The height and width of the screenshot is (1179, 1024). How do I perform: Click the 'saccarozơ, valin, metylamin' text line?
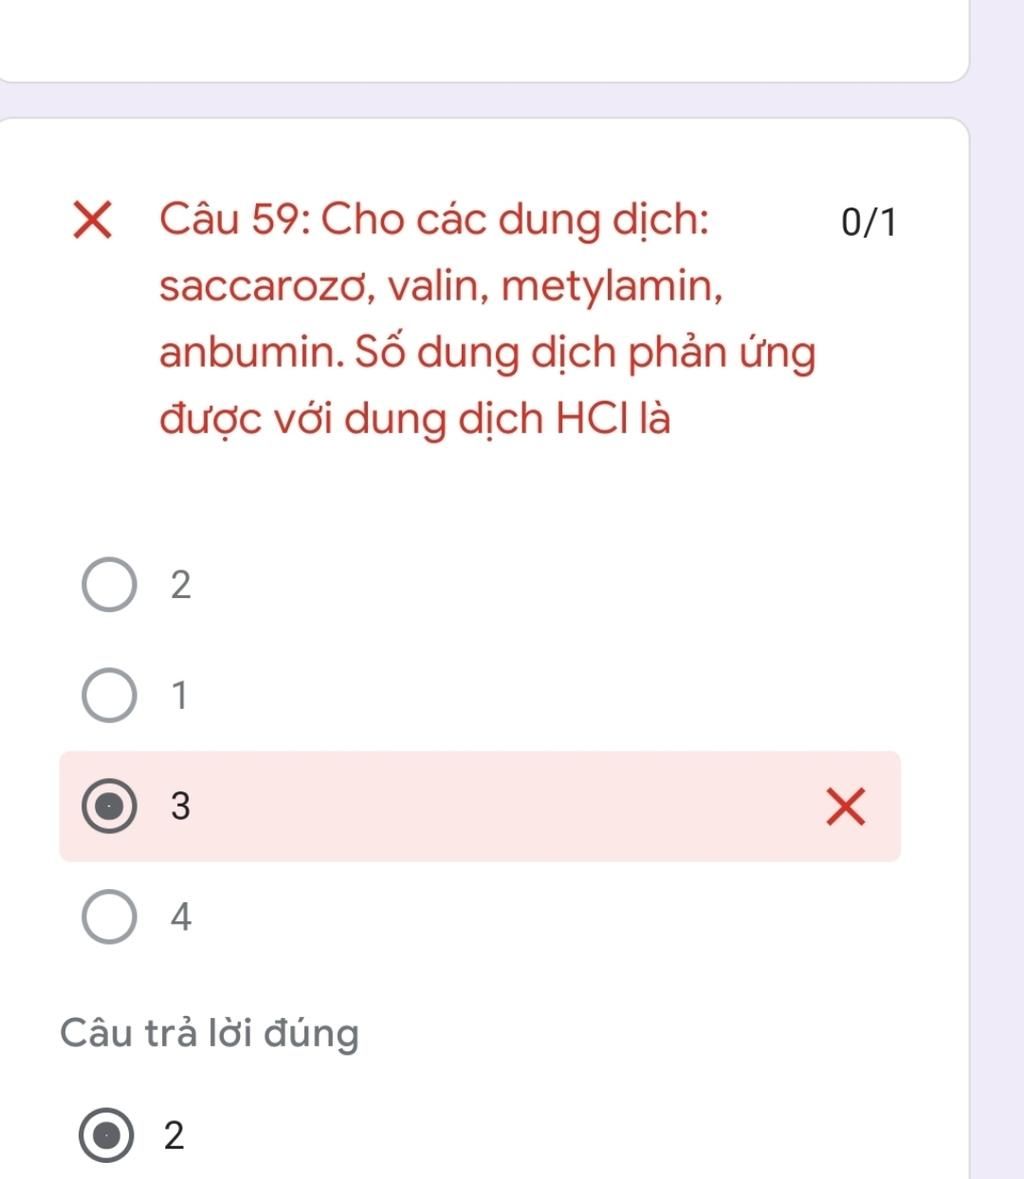tap(441, 286)
